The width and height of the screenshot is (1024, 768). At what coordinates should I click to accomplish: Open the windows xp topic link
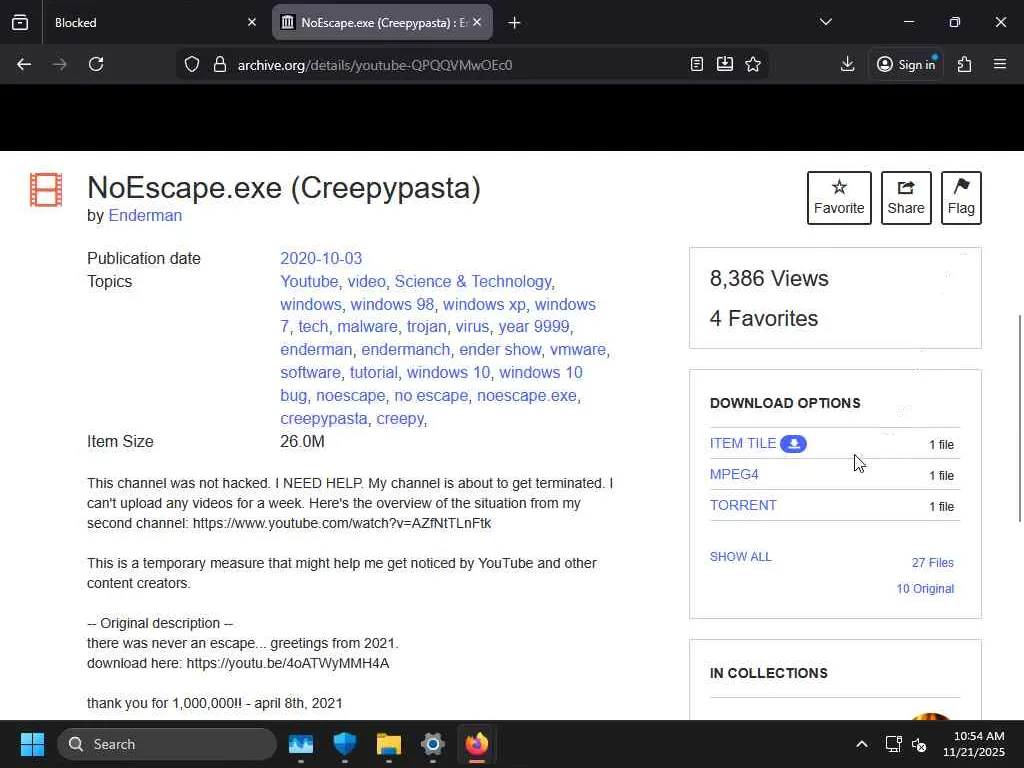(x=484, y=304)
